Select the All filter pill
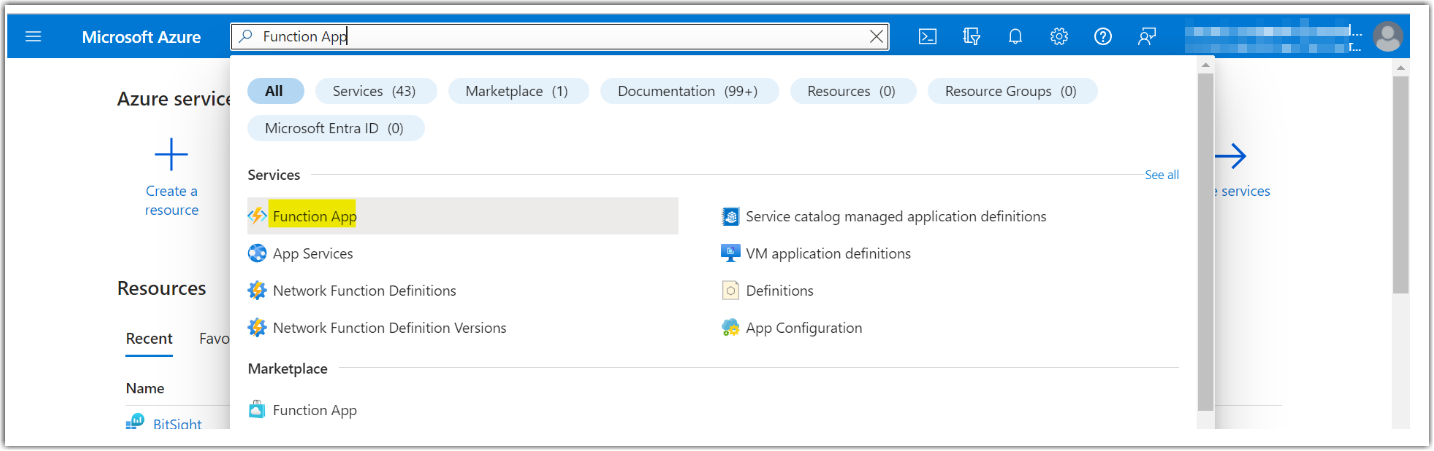This screenshot has height=451, width=1434. coord(274,91)
